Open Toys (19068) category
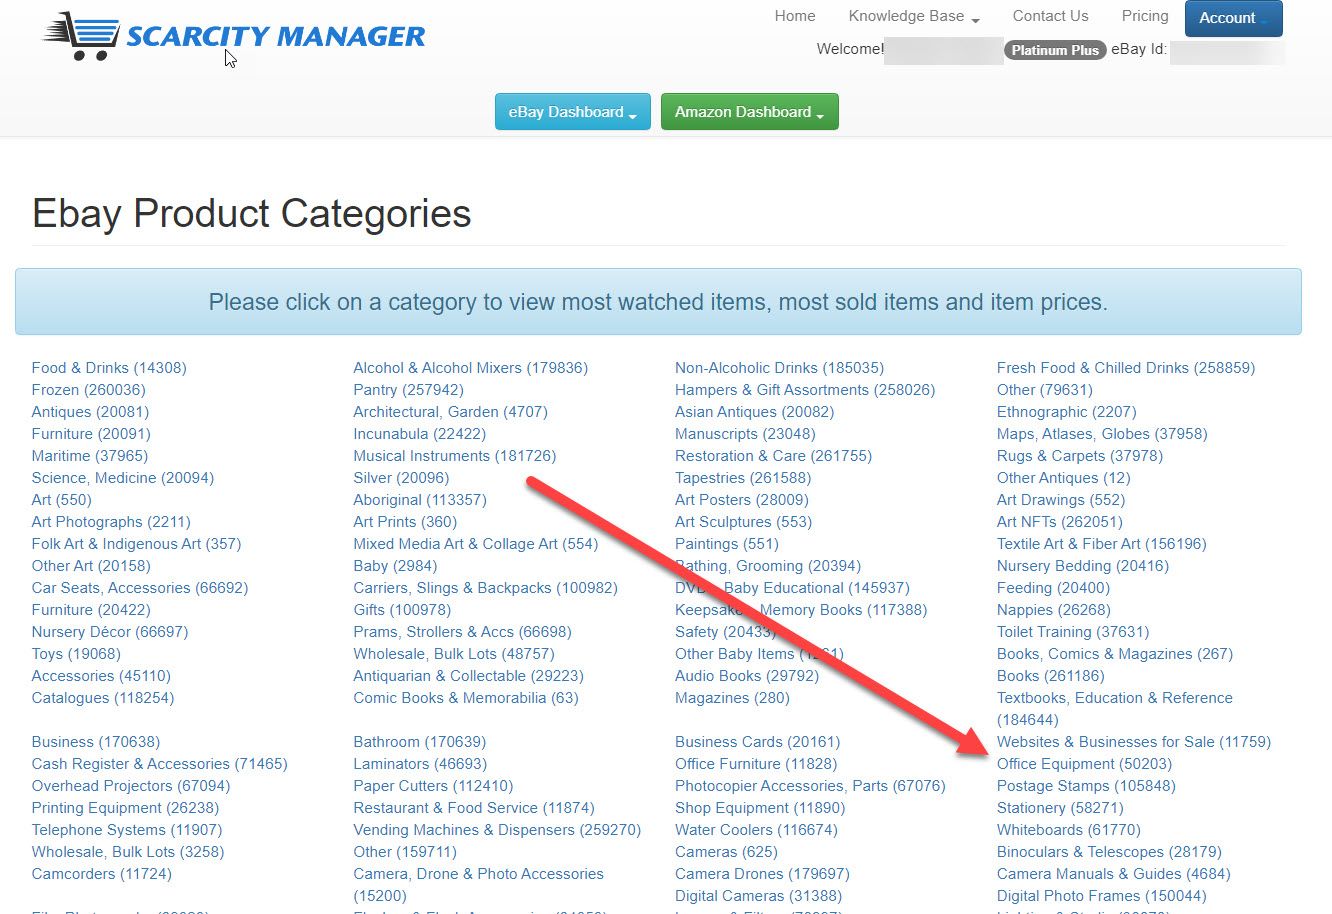 coord(76,654)
